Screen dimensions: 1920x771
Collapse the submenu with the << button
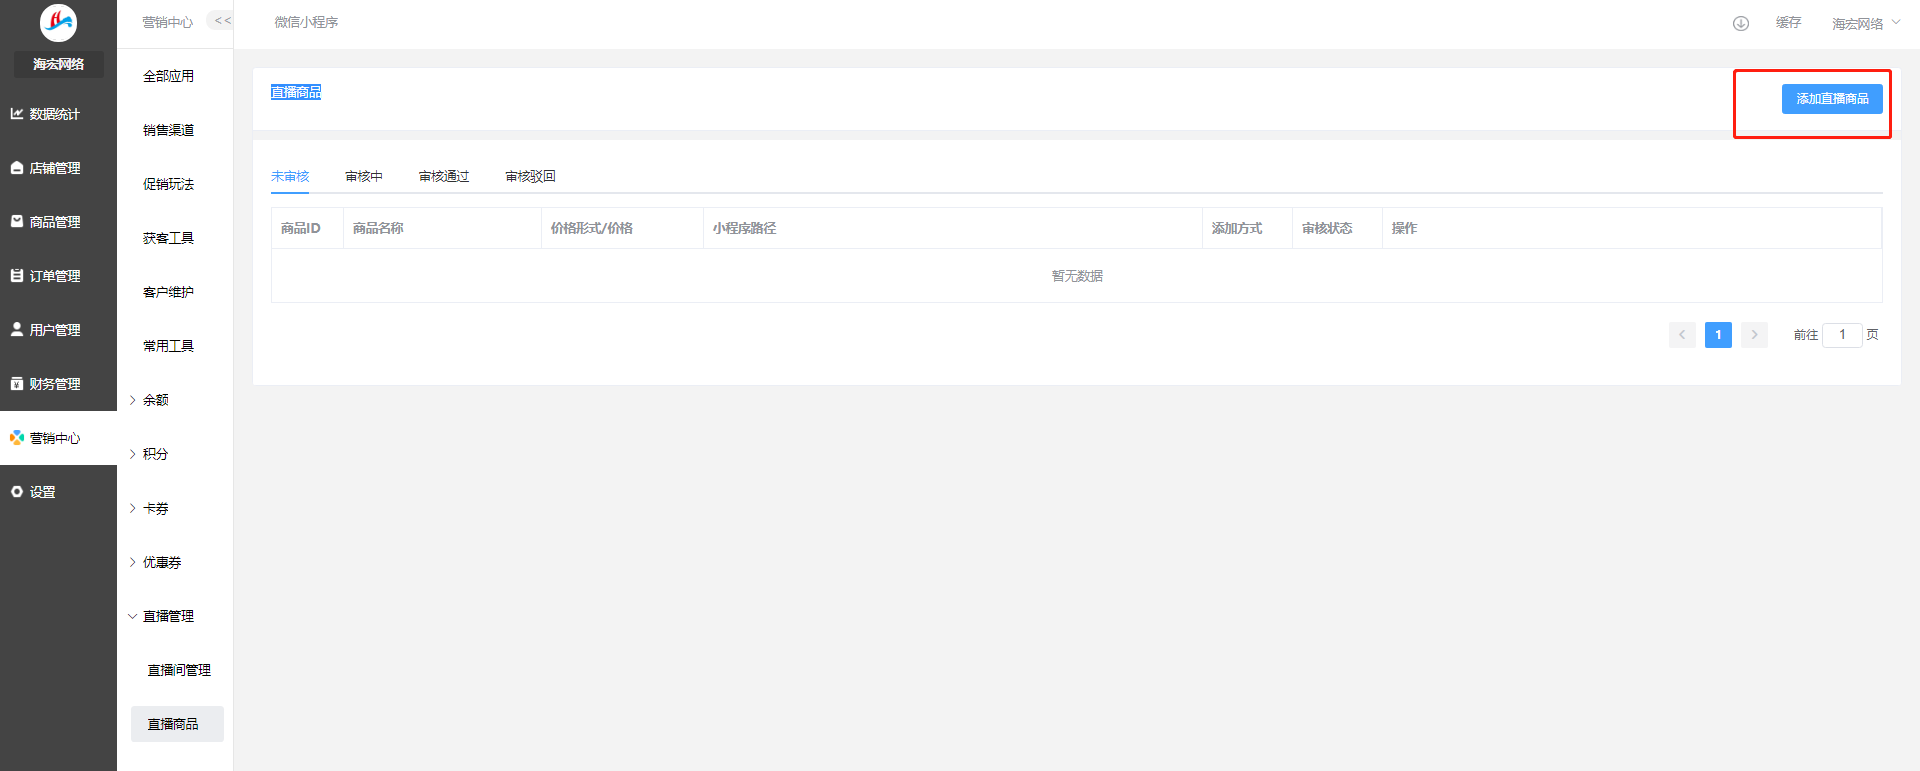tap(222, 20)
